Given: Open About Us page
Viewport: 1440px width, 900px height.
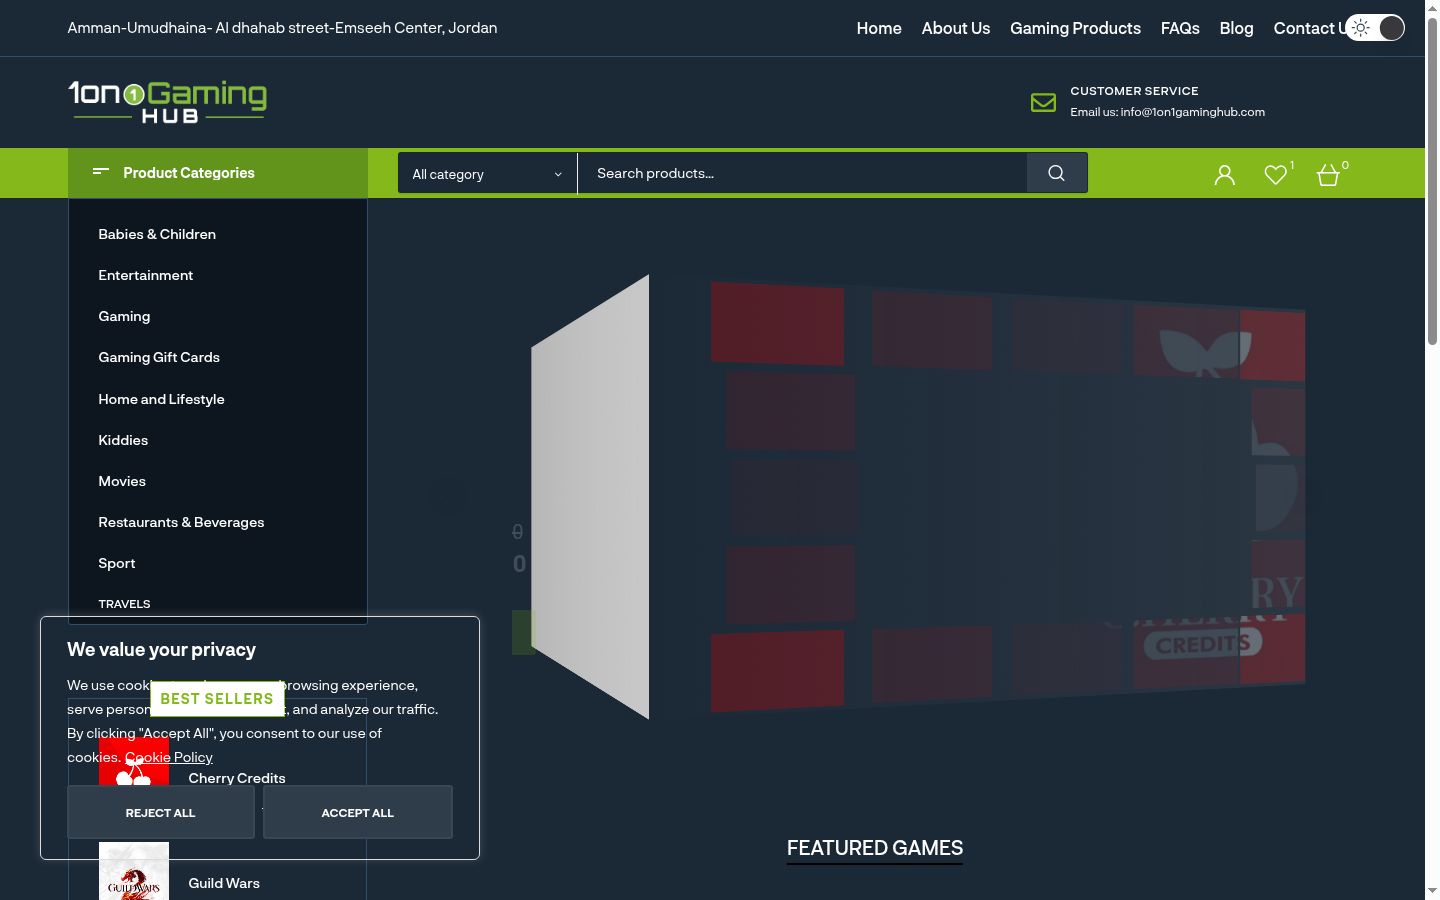Looking at the screenshot, I should (956, 28).
